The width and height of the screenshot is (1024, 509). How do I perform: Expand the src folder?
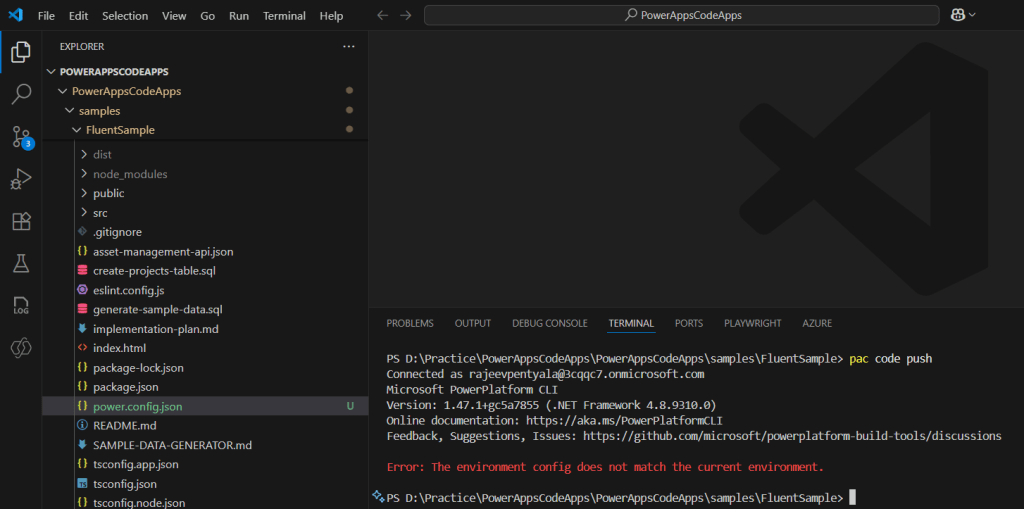tap(100, 213)
